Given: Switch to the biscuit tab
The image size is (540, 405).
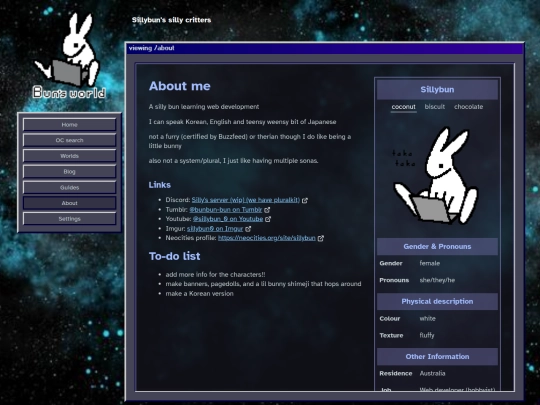Looking at the screenshot, I should (435, 107).
